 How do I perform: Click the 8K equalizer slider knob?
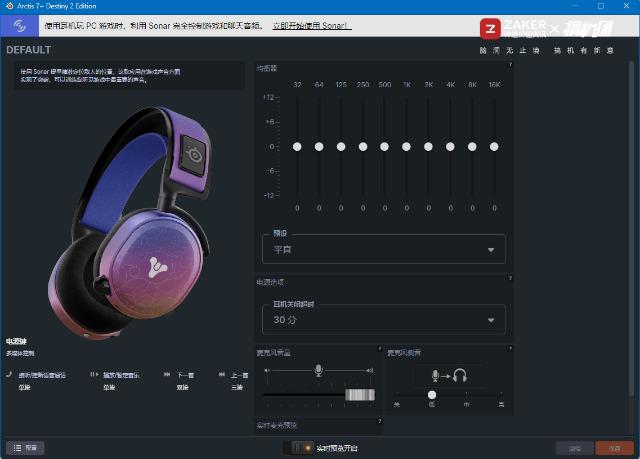click(x=472, y=146)
